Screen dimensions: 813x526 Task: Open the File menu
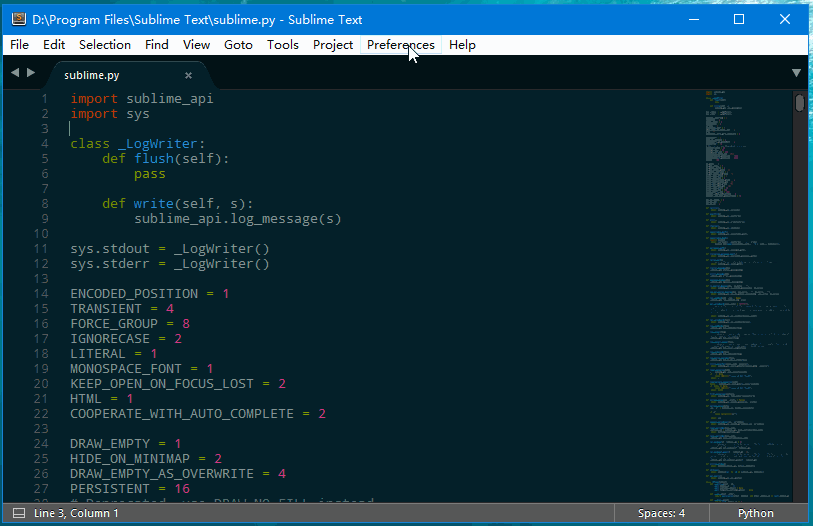coord(19,45)
